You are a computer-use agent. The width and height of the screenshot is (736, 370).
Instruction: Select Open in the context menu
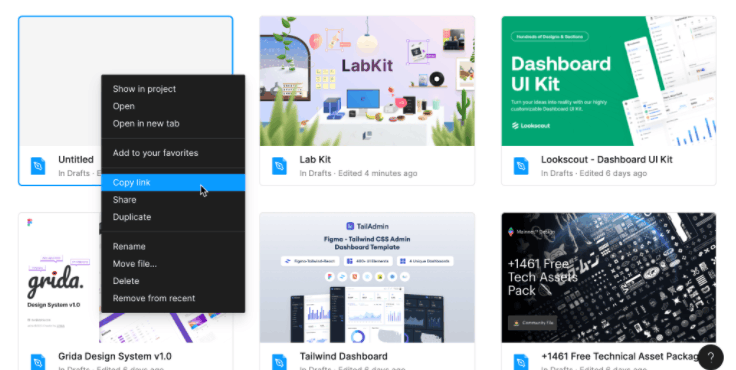[173, 106]
